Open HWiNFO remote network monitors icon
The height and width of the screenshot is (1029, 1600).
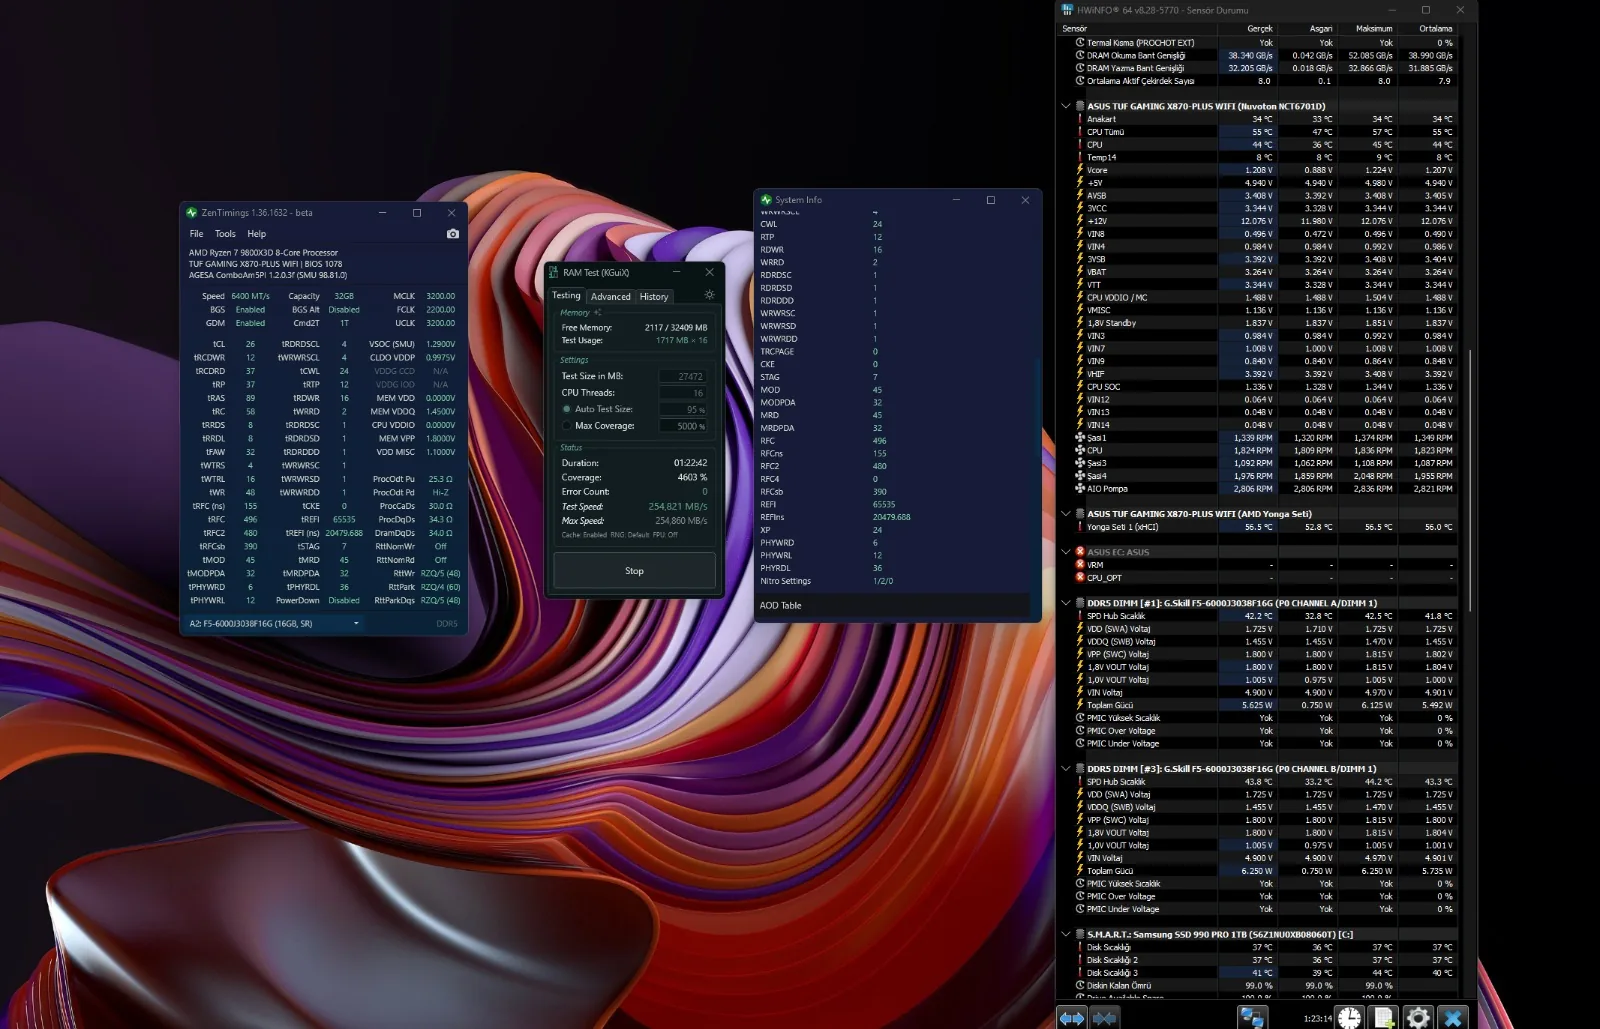[x=1252, y=1017]
